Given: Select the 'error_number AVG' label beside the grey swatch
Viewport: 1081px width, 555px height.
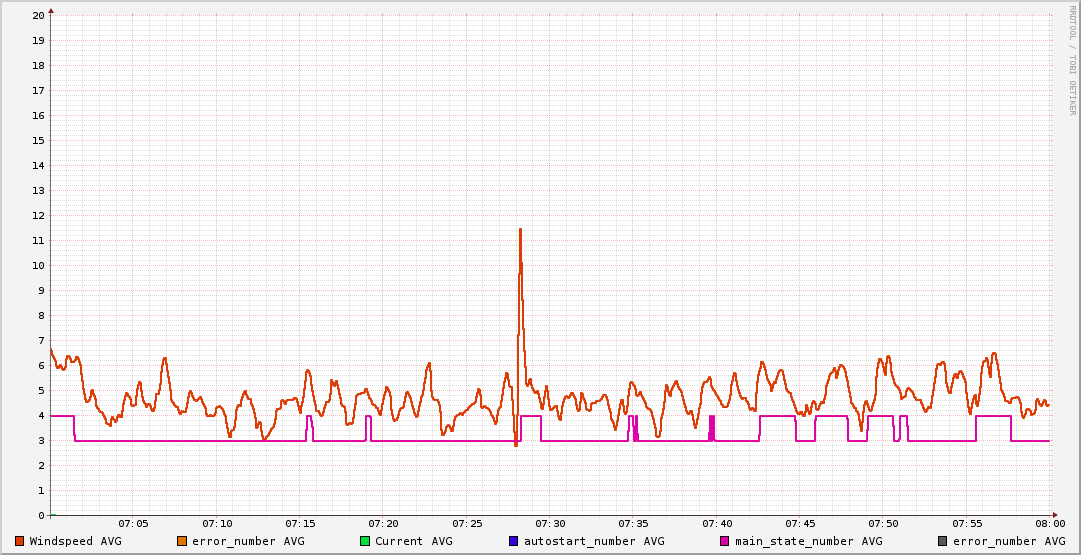Looking at the screenshot, I should pyautogui.click(x=1009, y=541).
